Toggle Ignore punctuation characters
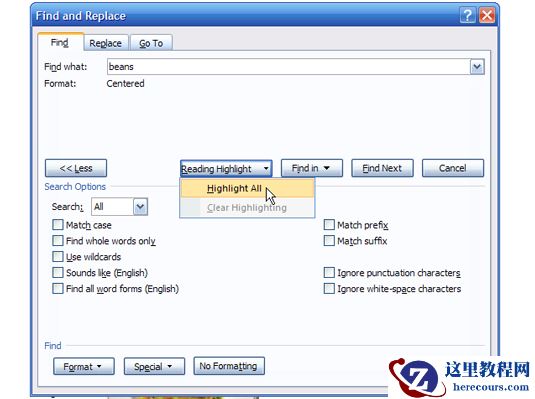This screenshot has width=535, height=399. (329, 273)
